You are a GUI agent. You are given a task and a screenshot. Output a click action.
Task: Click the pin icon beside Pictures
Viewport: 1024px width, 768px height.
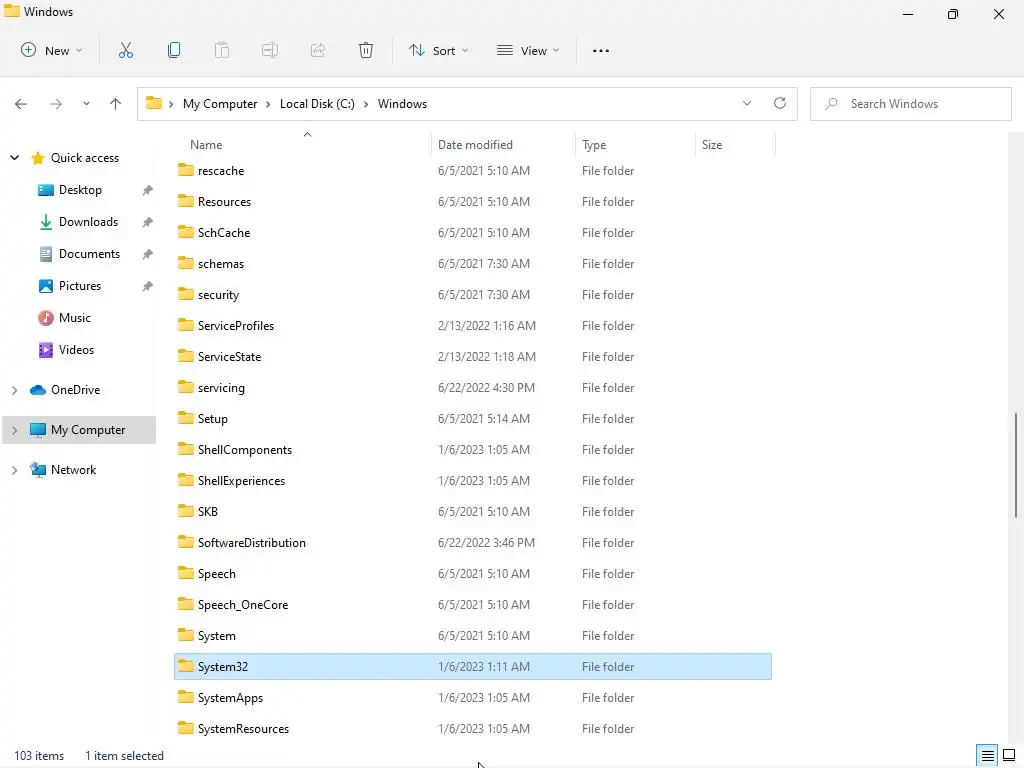(148, 286)
